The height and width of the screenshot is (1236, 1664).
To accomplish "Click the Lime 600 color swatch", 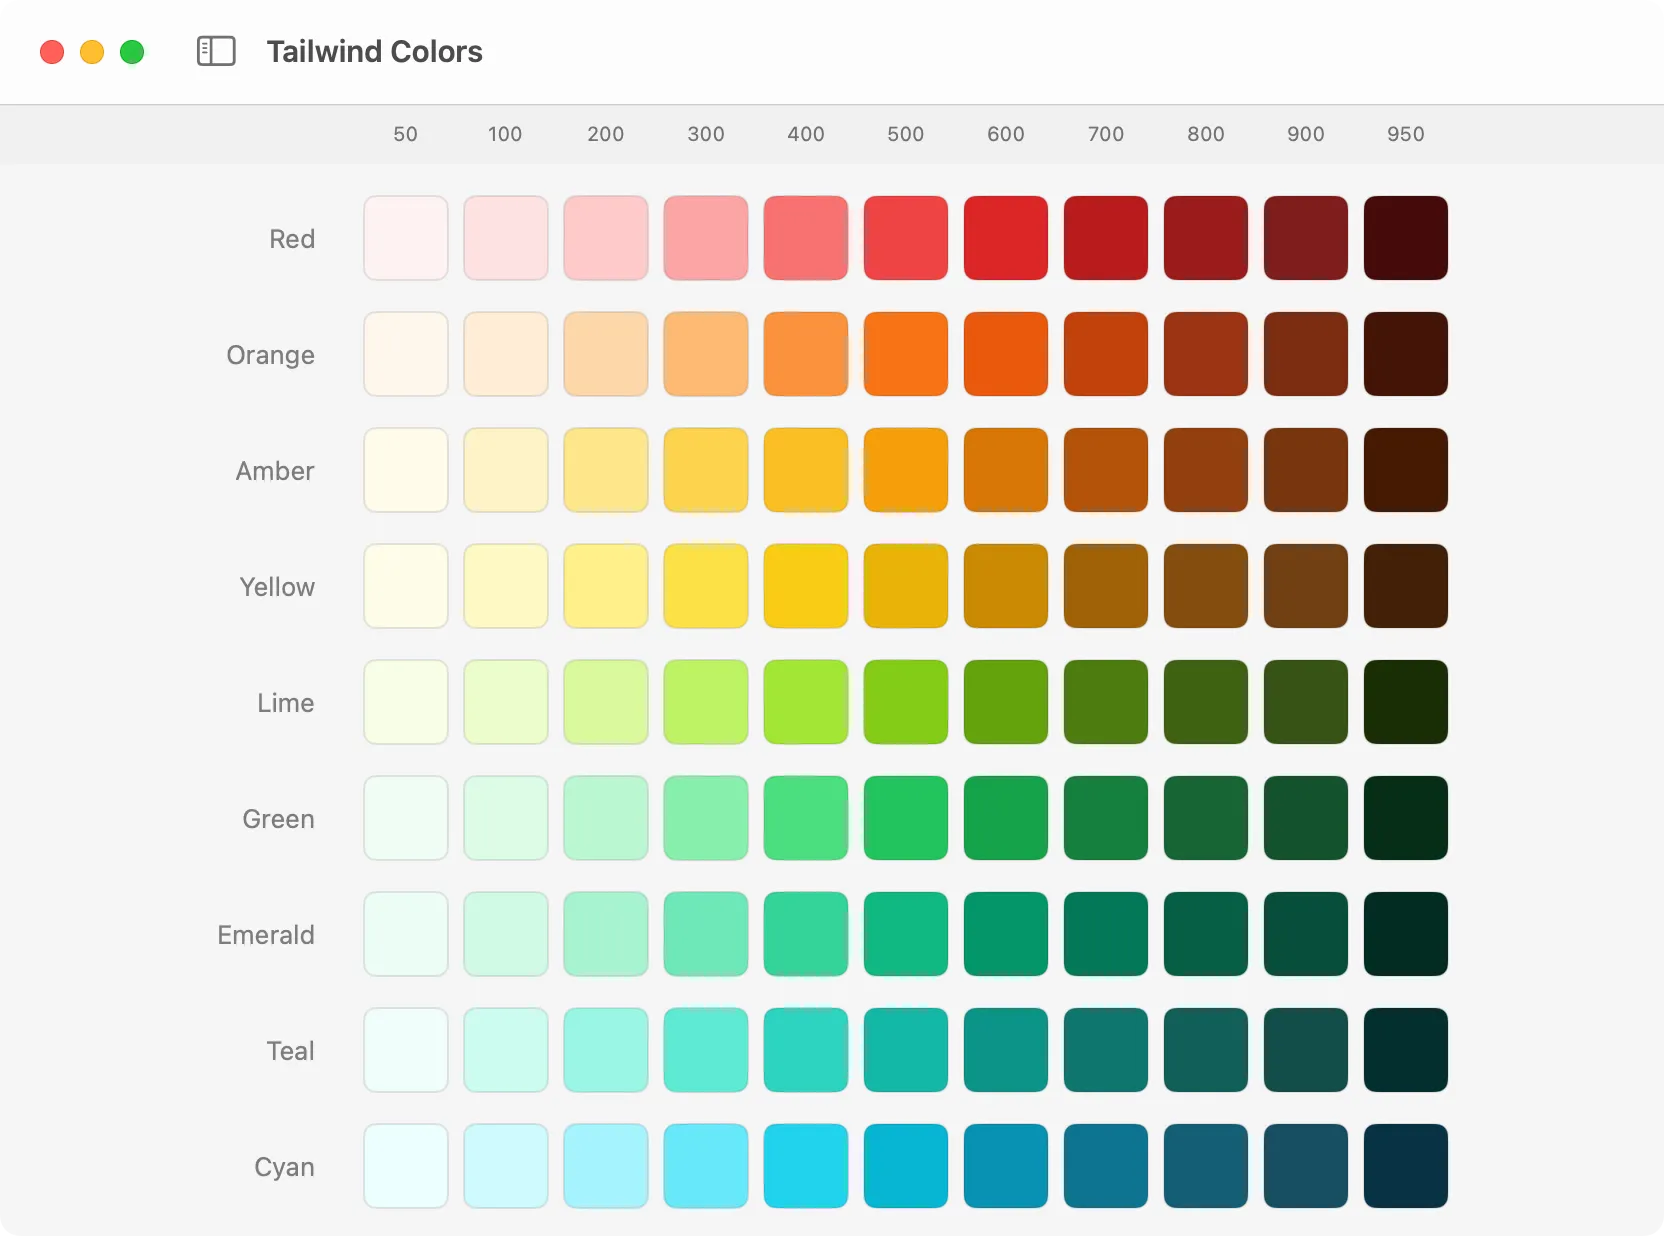I will pyautogui.click(x=1005, y=702).
